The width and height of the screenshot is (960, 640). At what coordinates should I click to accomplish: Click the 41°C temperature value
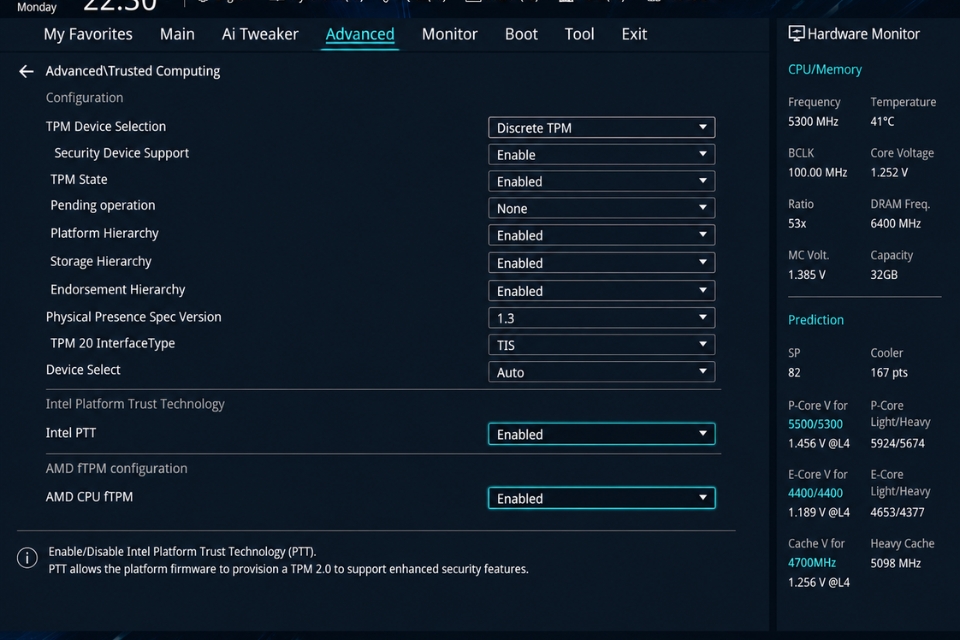tap(882, 121)
